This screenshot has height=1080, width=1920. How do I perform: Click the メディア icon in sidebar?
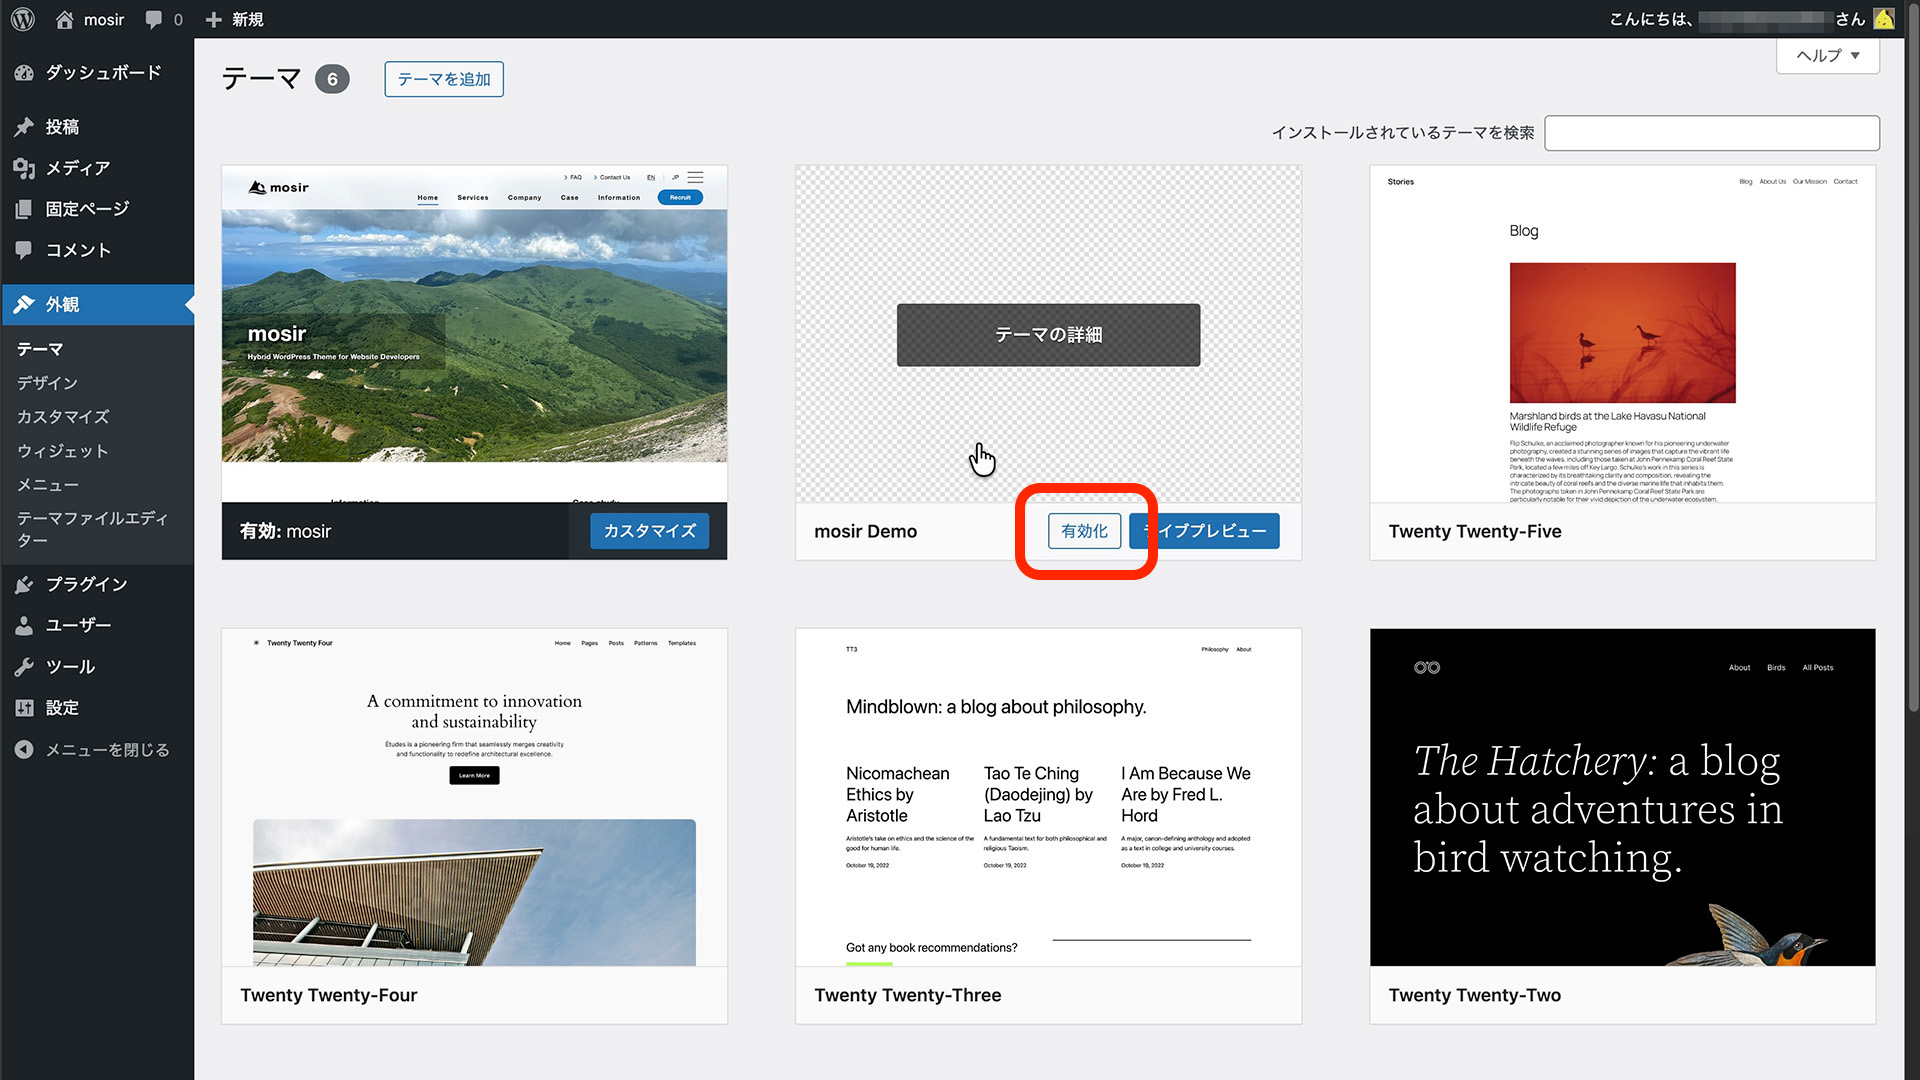click(x=24, y=168)
